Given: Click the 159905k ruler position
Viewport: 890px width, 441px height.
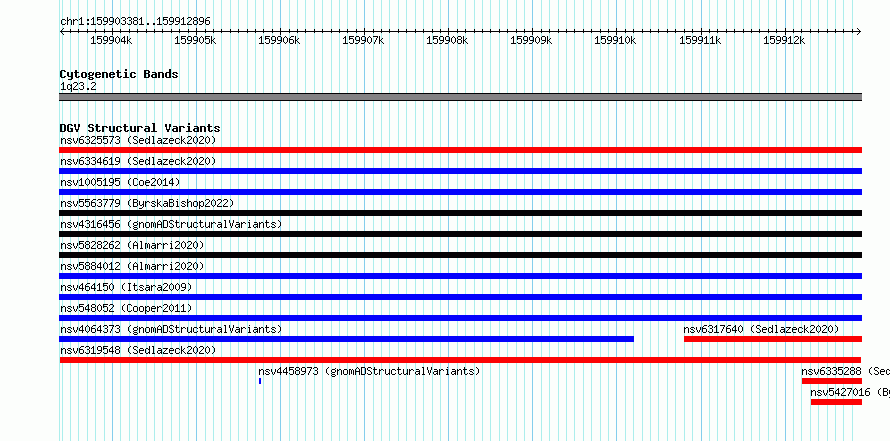Looking at the screenshot, I should 195,40.
